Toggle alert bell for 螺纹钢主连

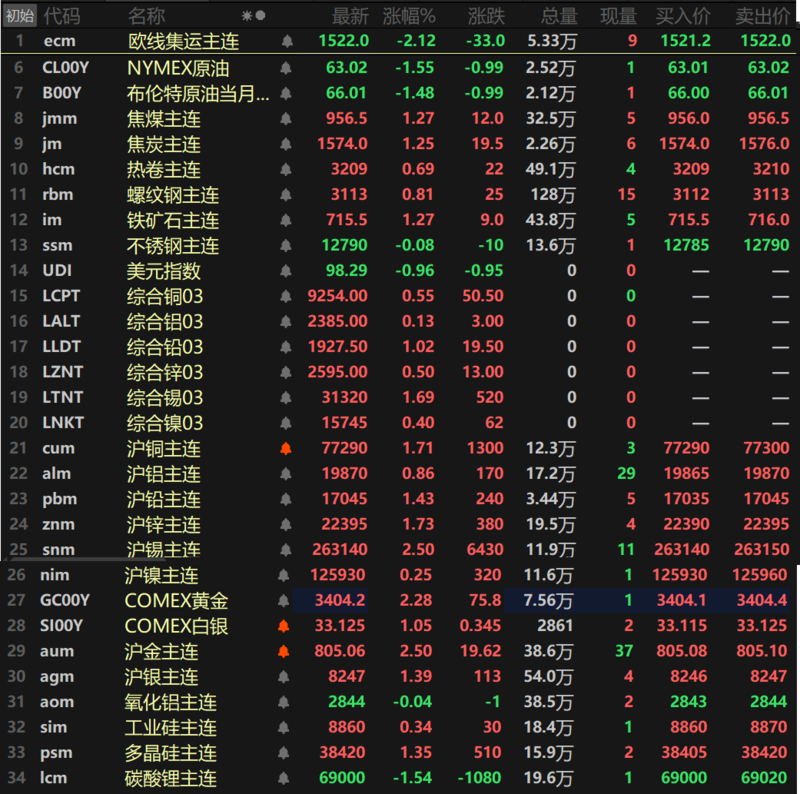tap(286, 195)
